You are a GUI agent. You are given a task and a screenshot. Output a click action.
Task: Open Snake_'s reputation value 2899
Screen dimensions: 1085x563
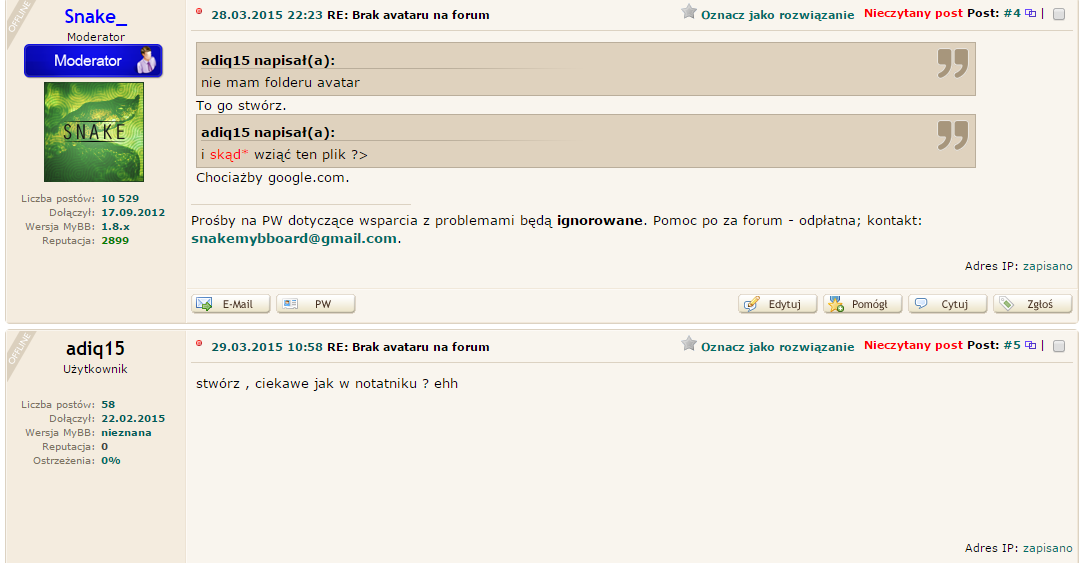pos(115,241)
